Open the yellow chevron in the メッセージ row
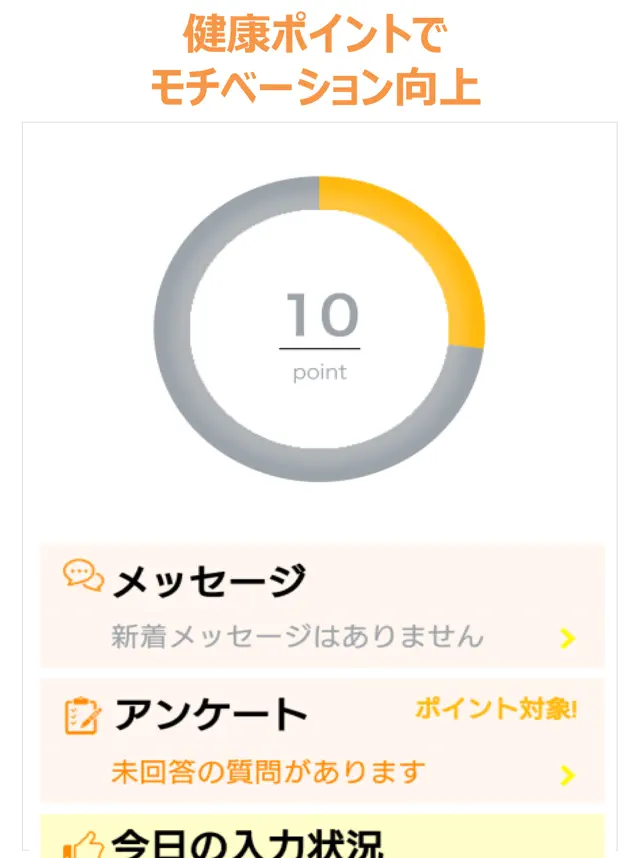Viewport: 643px width, 858px height. point(567,638)
